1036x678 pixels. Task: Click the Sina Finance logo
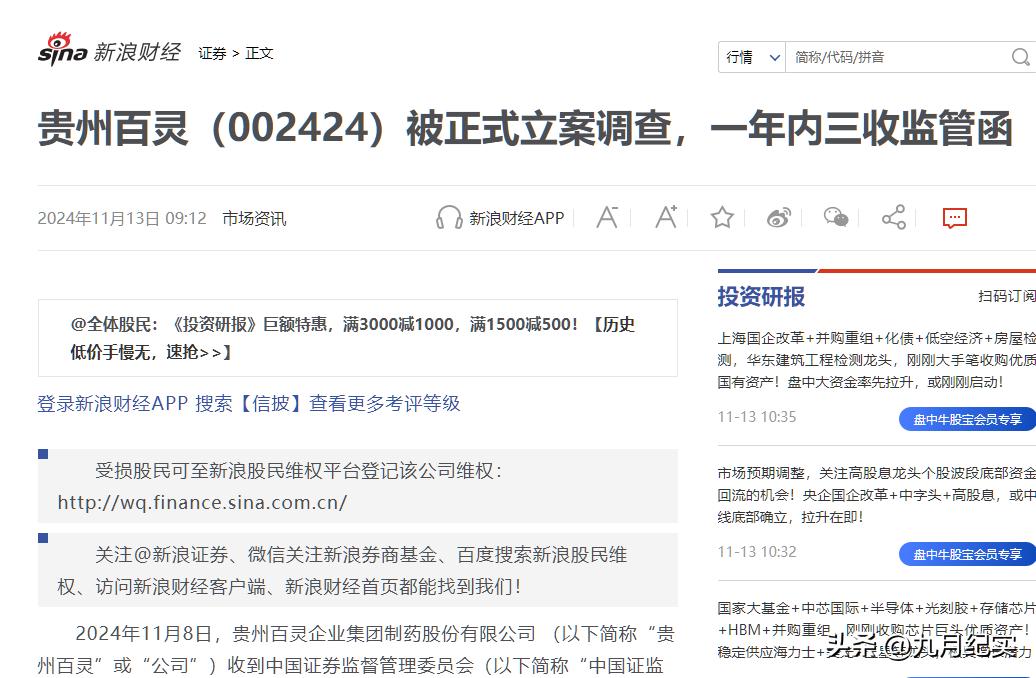click(x=108, y=51)
